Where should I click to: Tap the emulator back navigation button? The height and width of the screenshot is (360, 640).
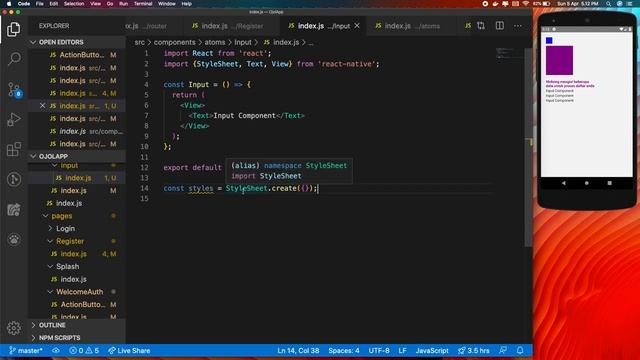pos(564,183)
